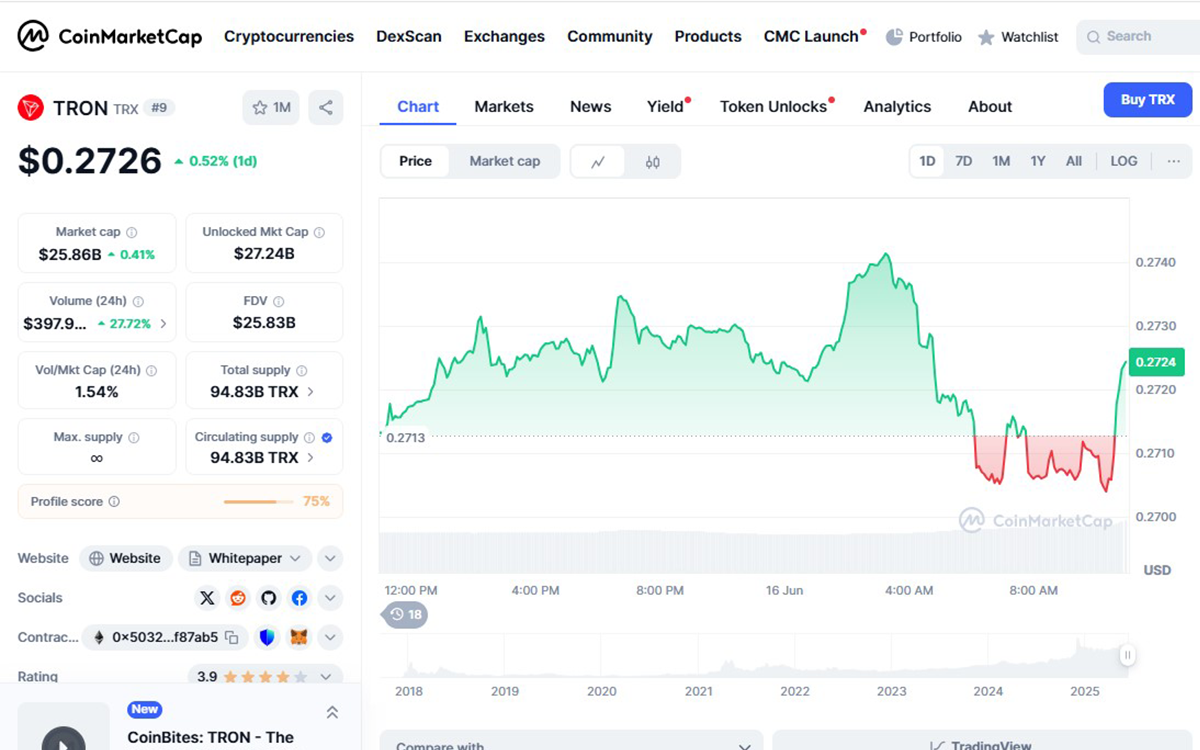Screen dimensions: 1200x750
Task: Set chart range to 1M
Action: (1001, 161)
